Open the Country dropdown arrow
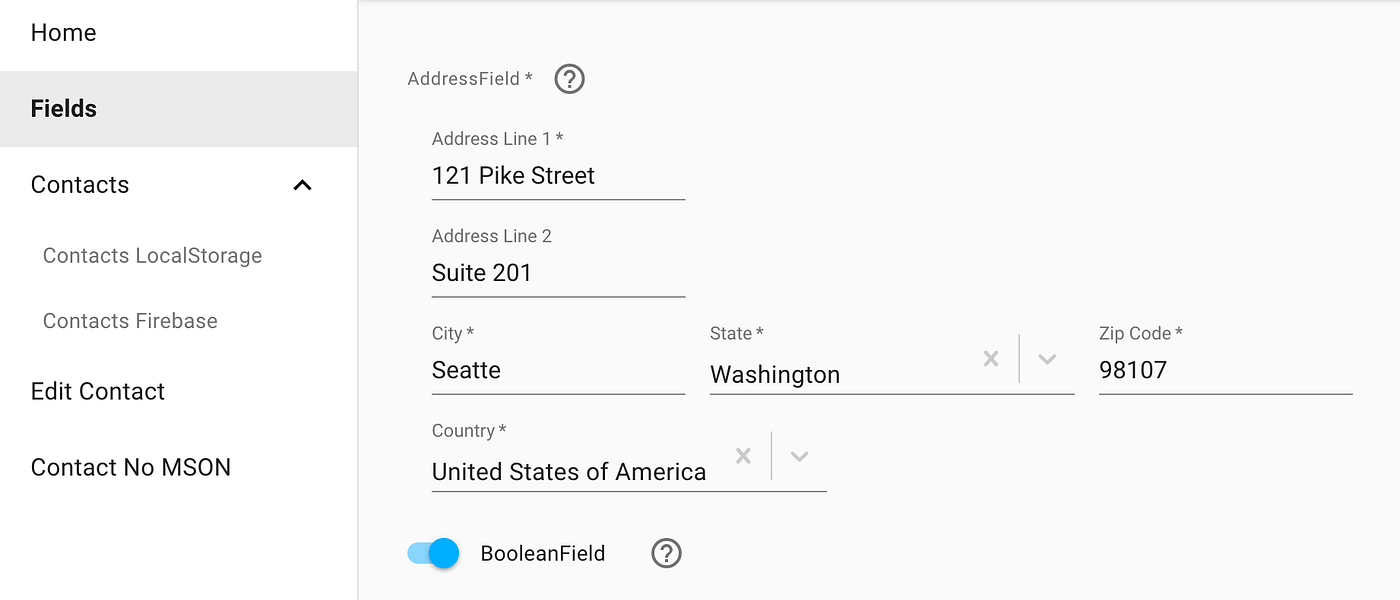The height and width of the screenshot is (600, 1400). pyautogui.click(x=799, y=456)
